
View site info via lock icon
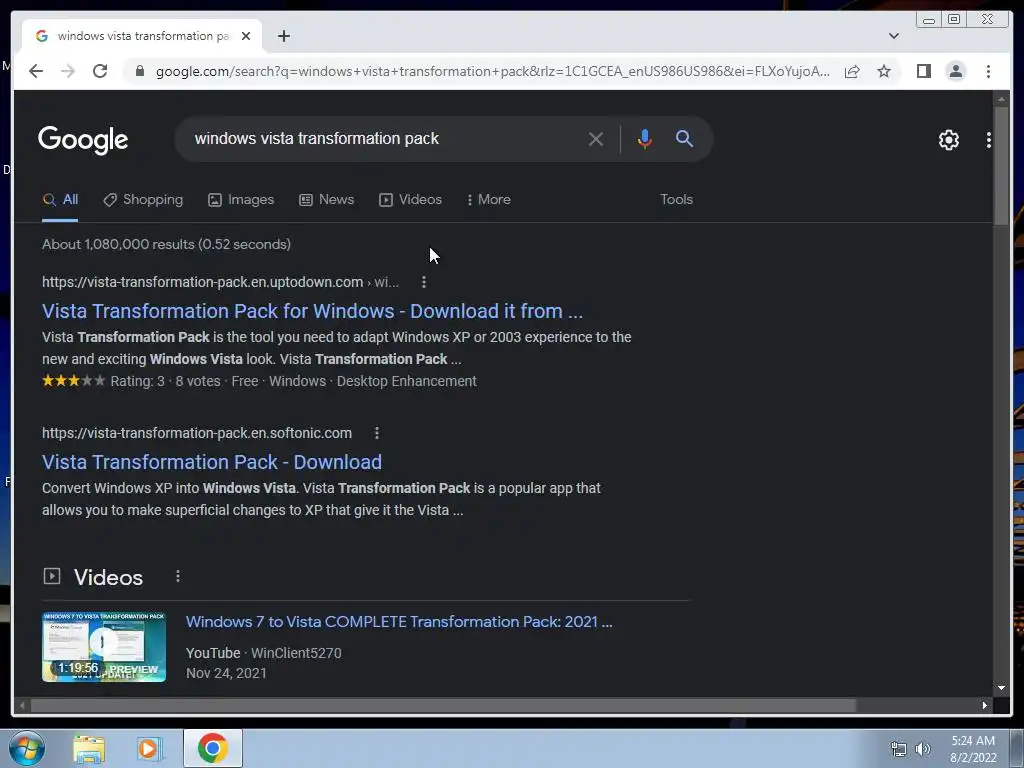pos(139,71)
